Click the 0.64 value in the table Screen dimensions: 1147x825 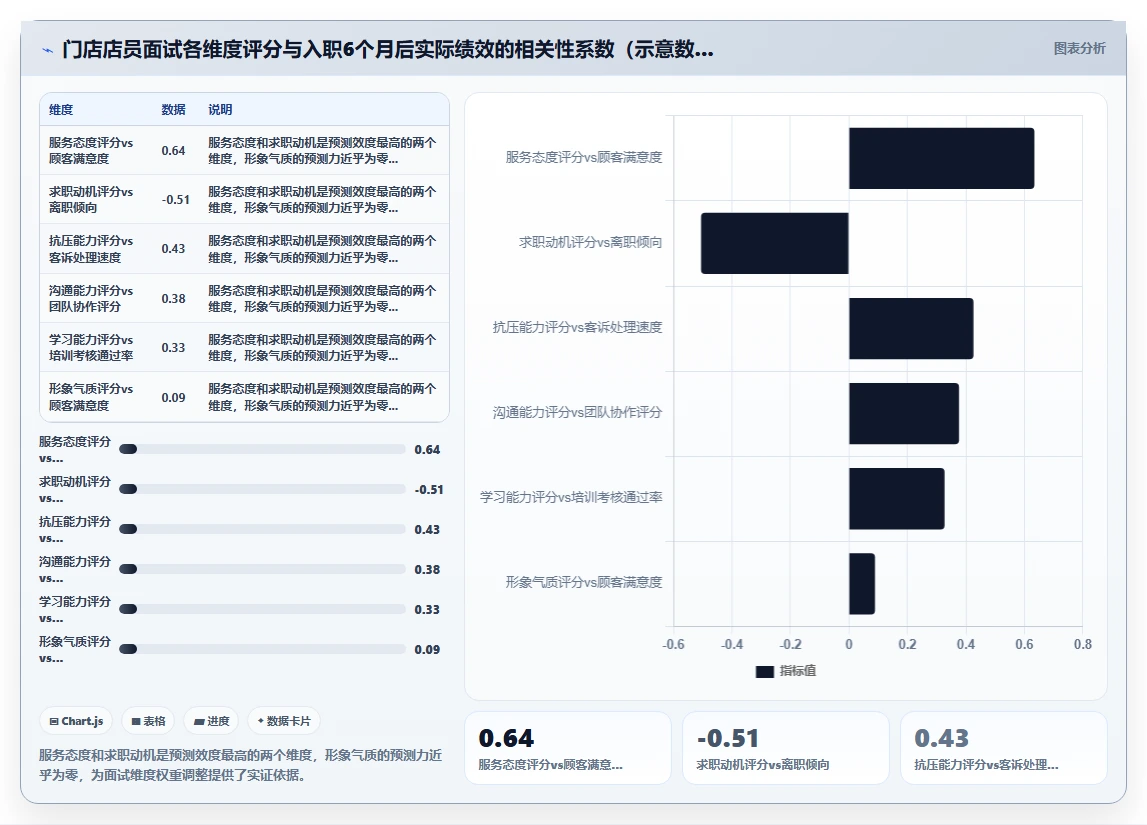pyautogui.click(x=173, y=151)
